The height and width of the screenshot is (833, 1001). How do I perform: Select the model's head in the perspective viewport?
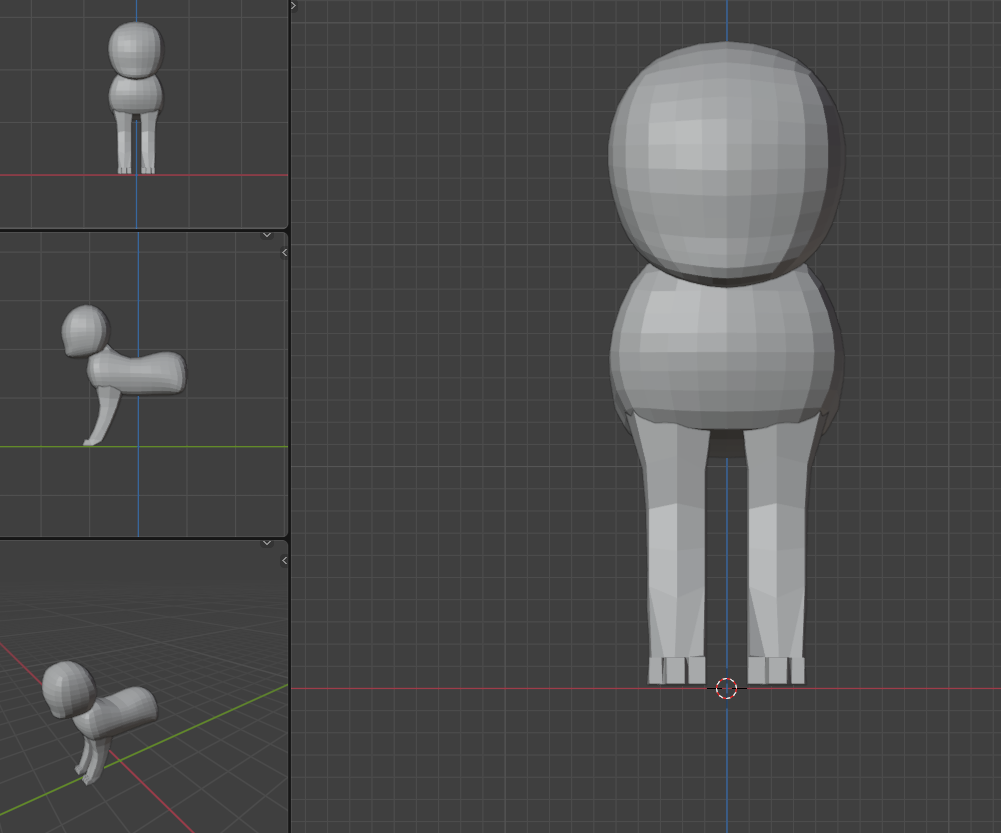pyautogui.click(x=67, y=688)
